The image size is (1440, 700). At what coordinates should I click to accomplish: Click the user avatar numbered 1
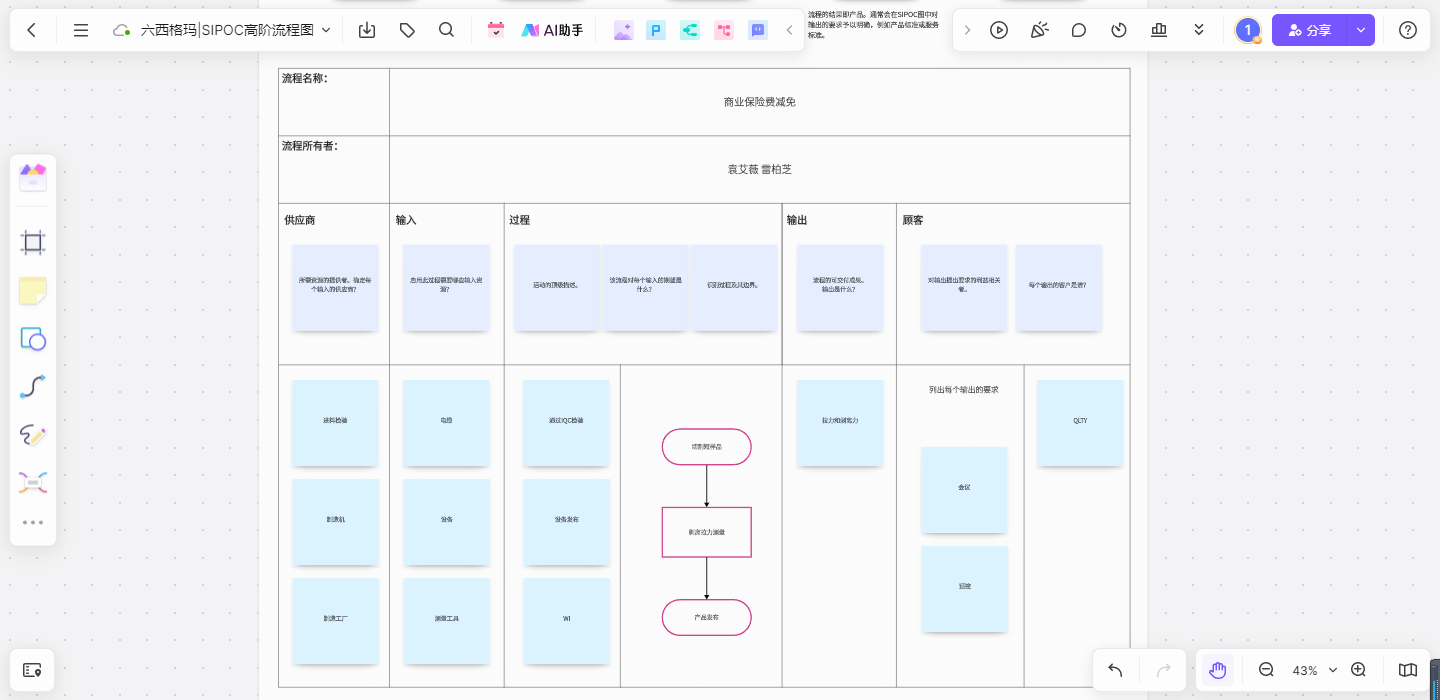pyautogui.click(x=1248, y=30)
